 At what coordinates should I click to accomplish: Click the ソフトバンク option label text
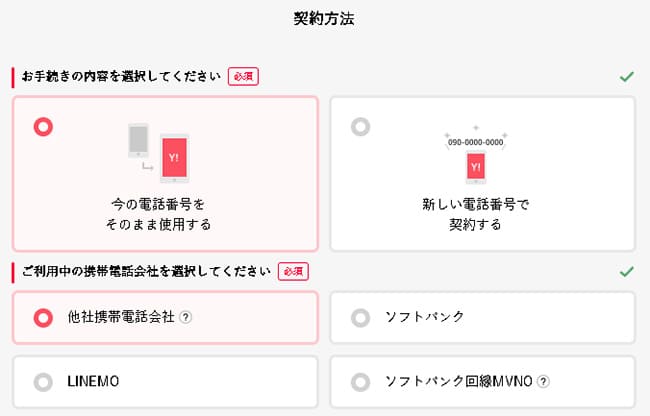pyautogui.click(x=424, y=317)
